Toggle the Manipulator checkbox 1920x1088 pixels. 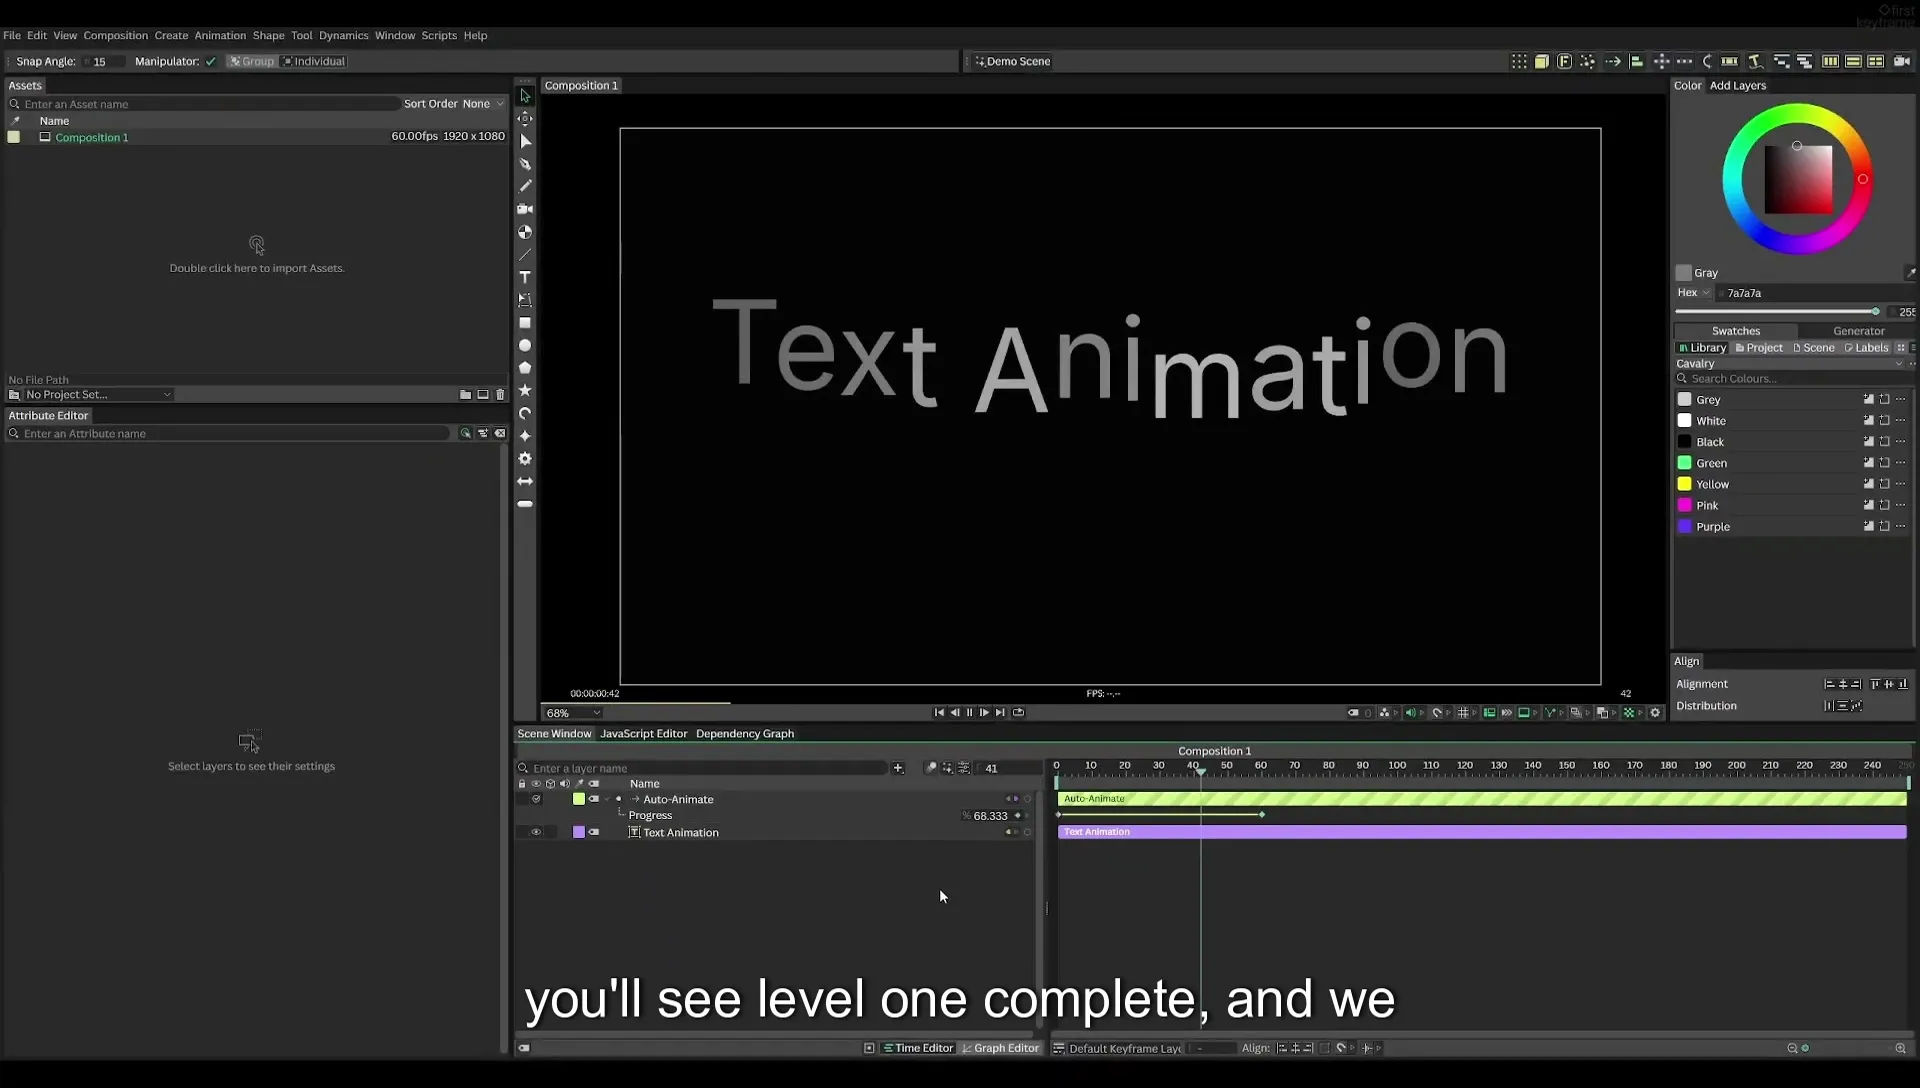point(211,61)
